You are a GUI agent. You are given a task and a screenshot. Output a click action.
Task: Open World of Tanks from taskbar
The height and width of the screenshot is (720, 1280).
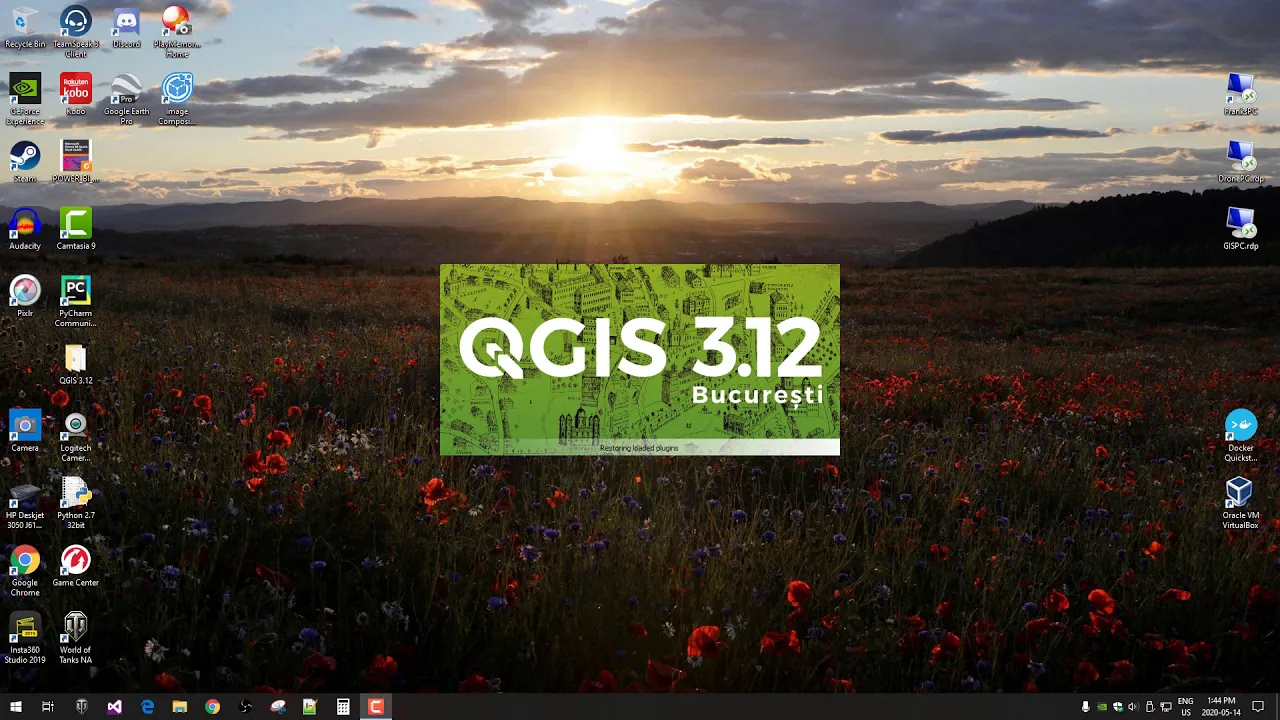tap(82, 707)
